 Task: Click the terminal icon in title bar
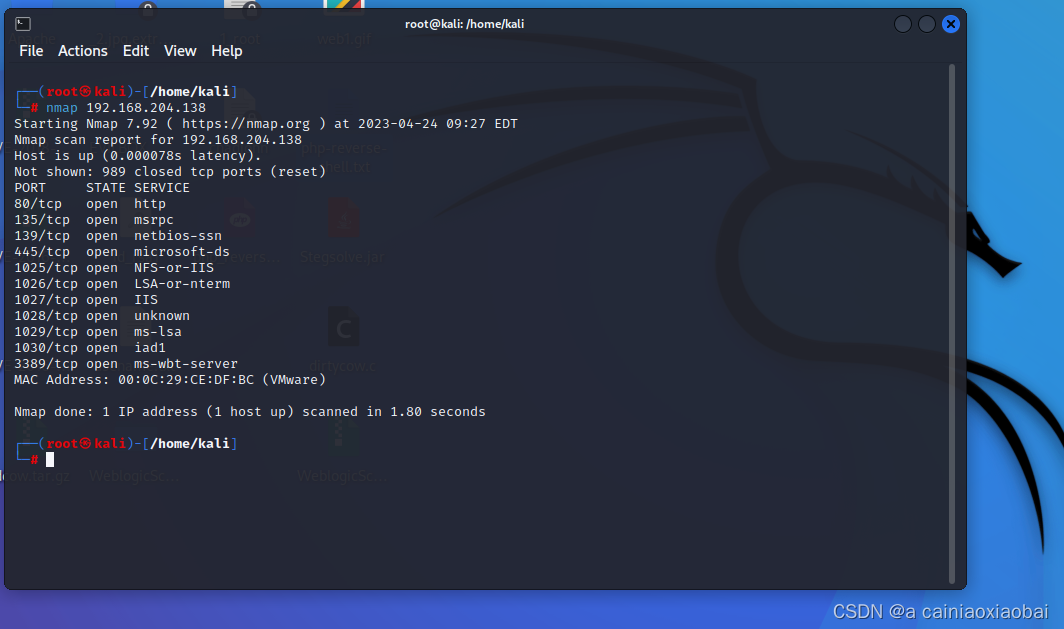[x=22, y=24]
